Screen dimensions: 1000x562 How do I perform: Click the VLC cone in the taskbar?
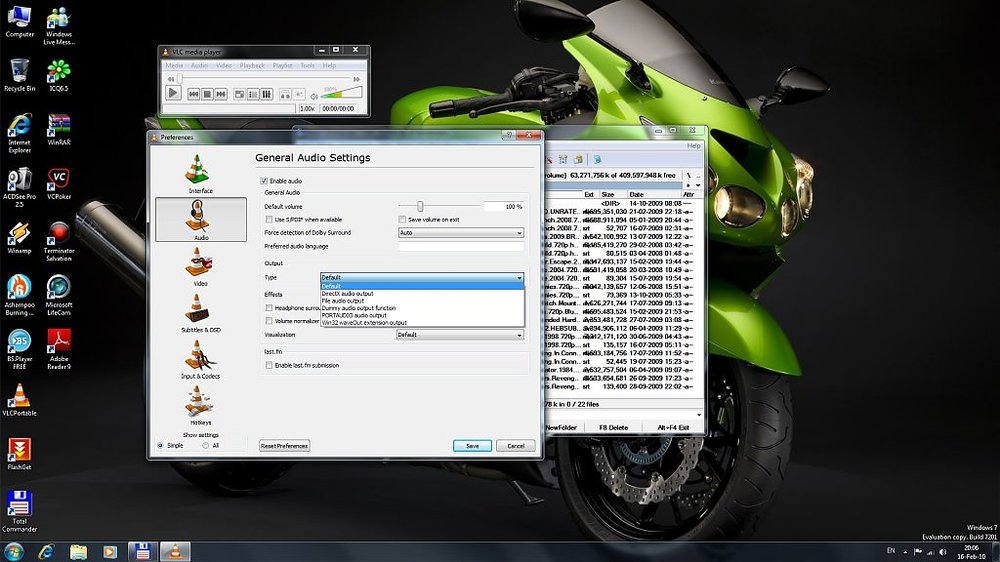pyautogui.click(x=175, y=551)
